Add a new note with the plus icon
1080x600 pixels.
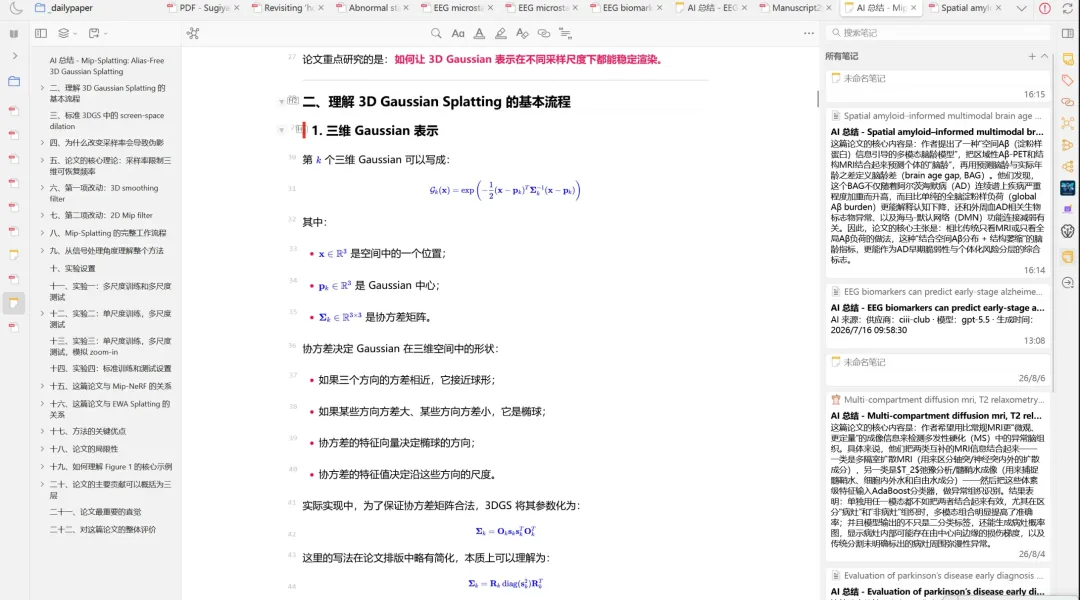tap(1032, 56)
